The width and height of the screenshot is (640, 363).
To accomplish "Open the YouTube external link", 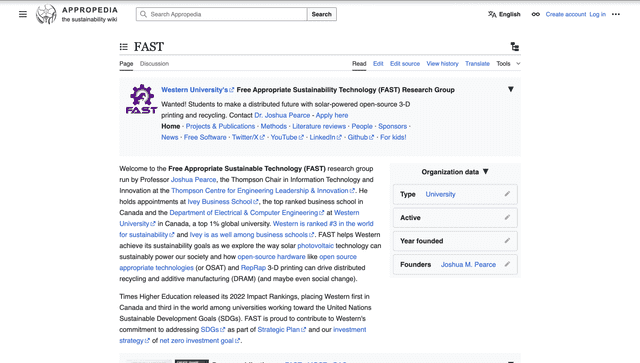I will tap(287, 138).
